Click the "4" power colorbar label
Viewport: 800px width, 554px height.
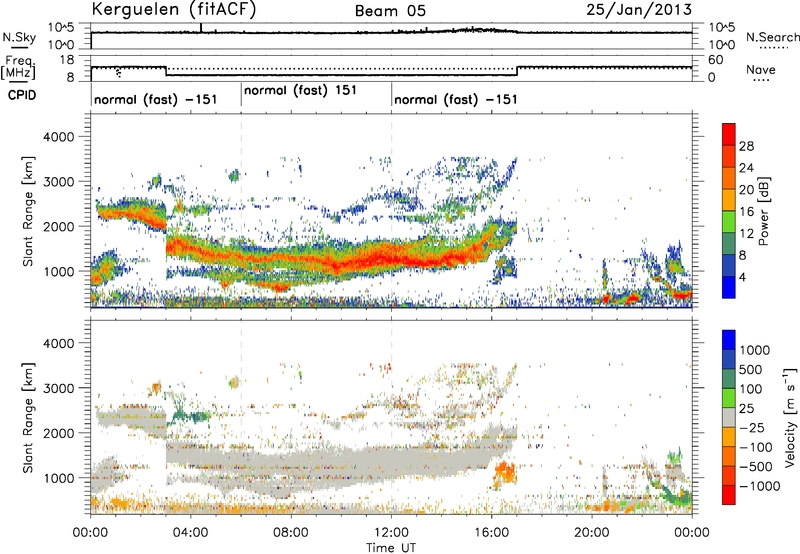click(x=743, y=277)
